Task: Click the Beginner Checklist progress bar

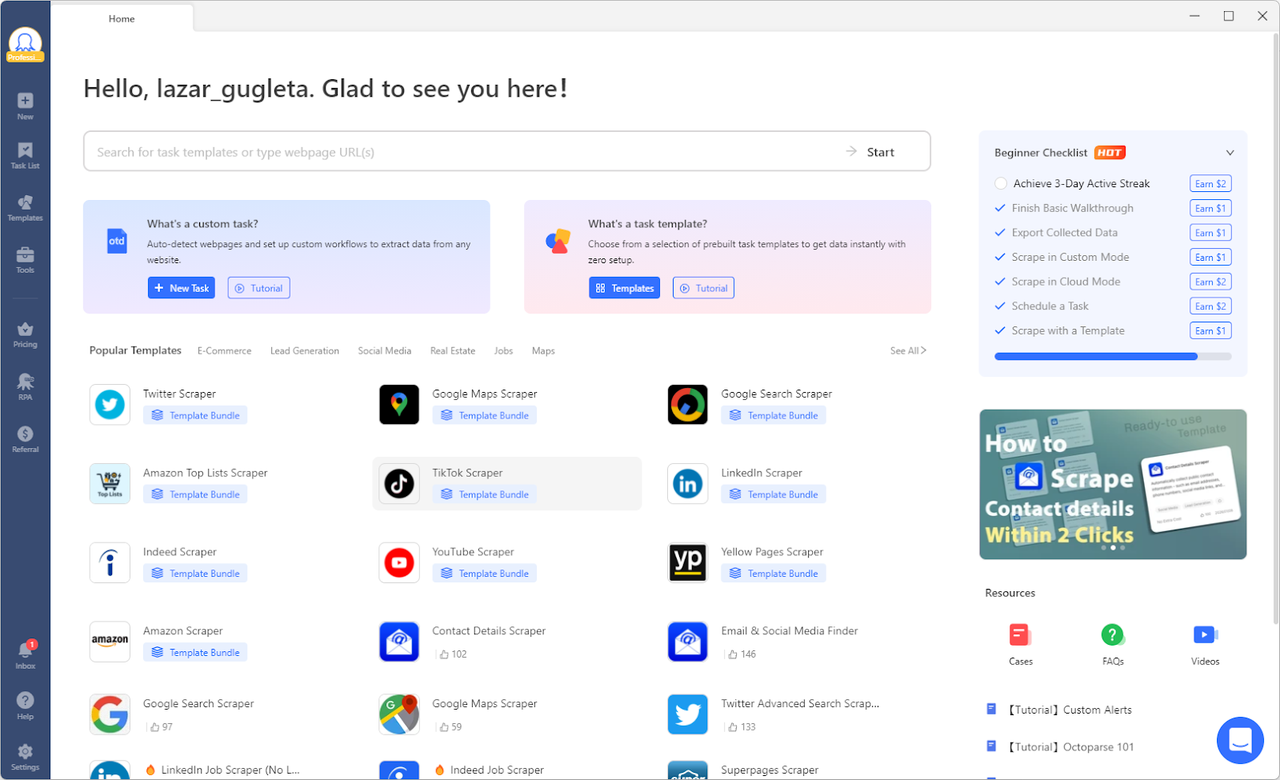Action: pos(1112,356)
